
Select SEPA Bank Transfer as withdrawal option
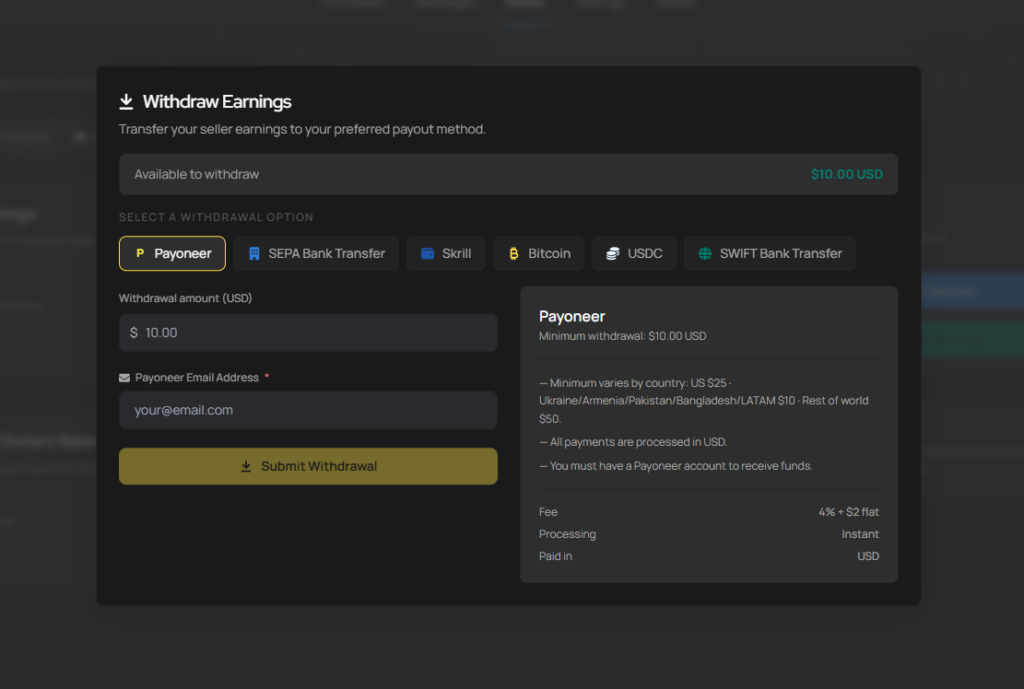(326, 254)
